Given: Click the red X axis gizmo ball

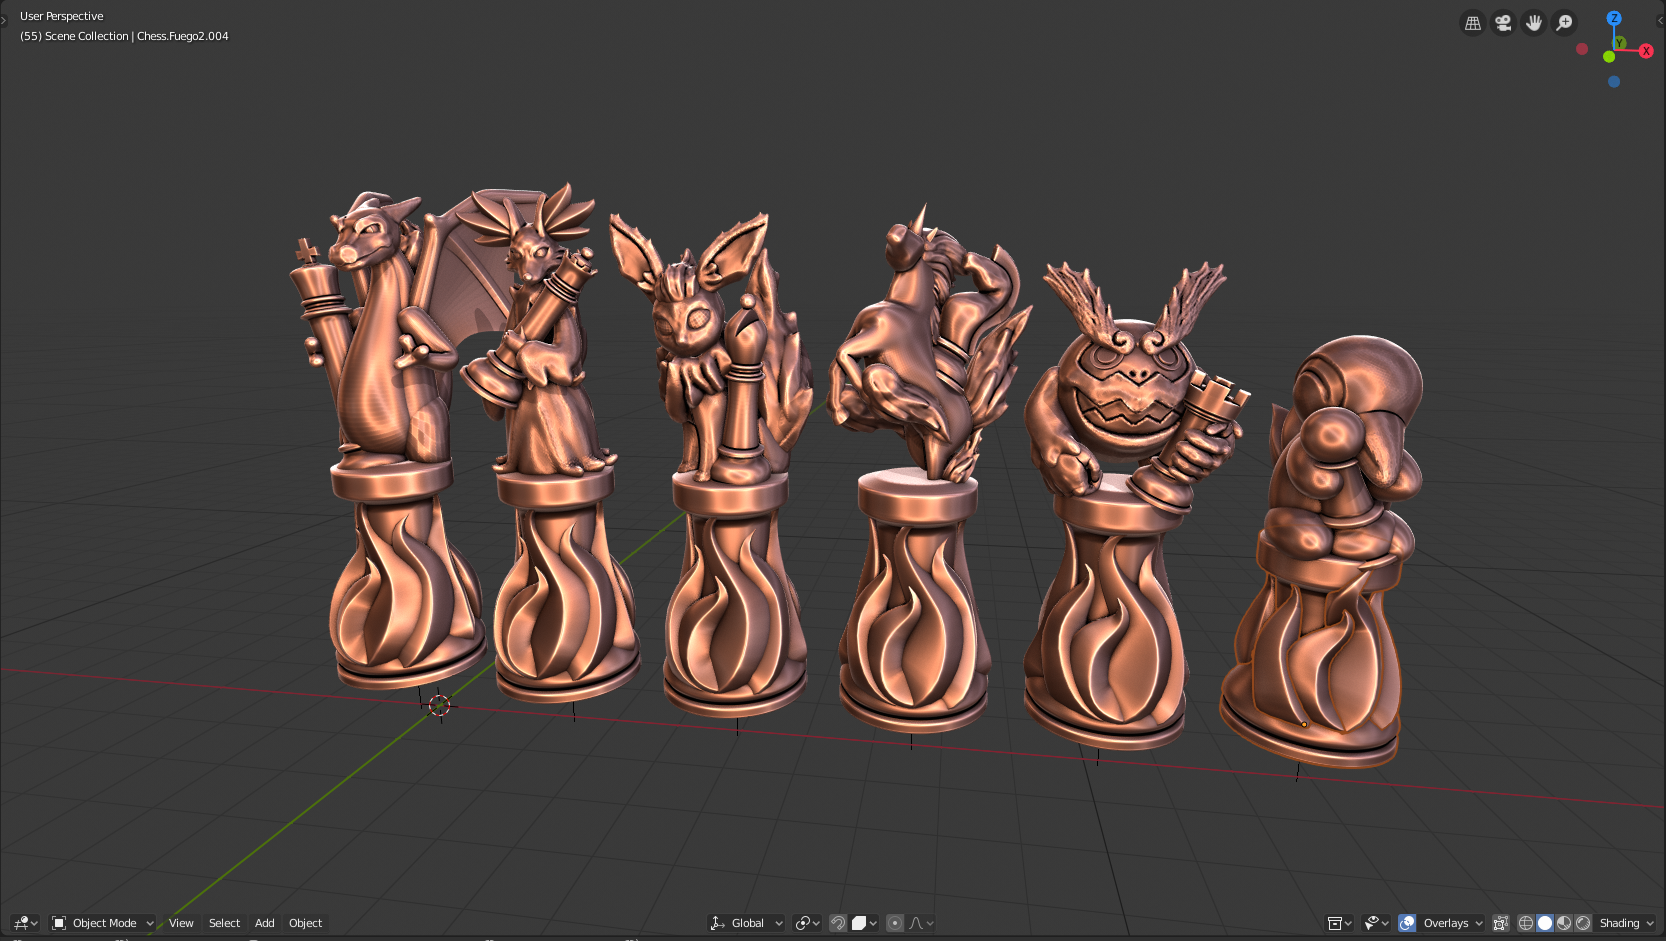Looking at the screenshot, I should [1646, 51].
